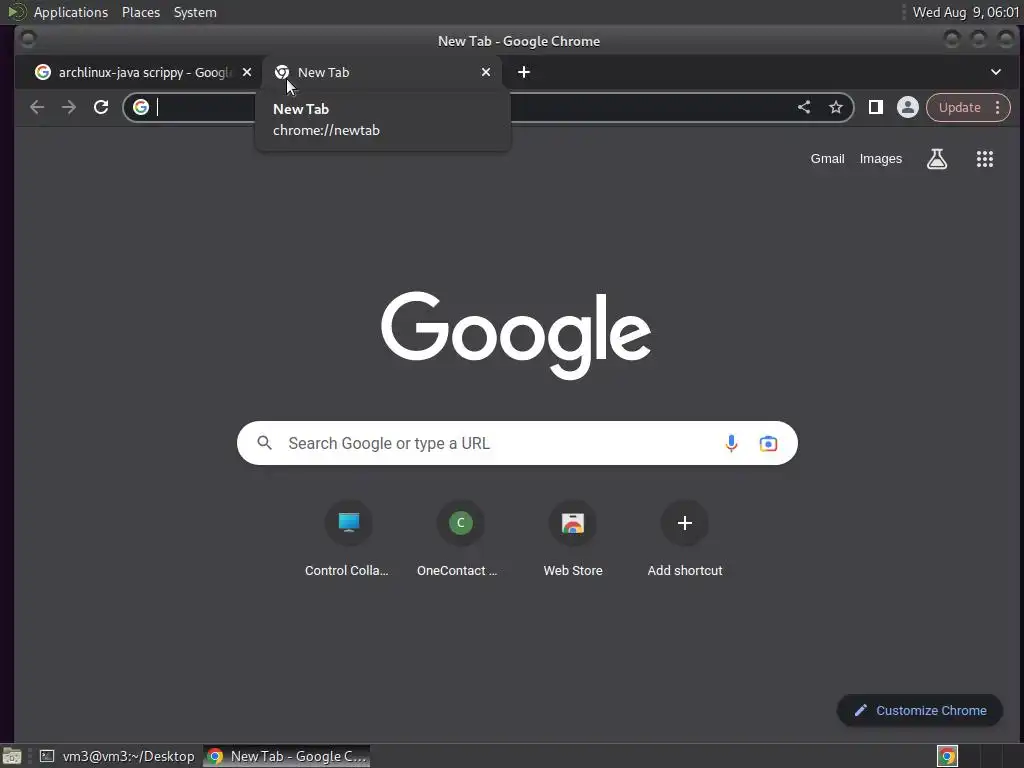Click Chrome tray icon in bottom panel
Viewport: 1024px width, 768px height.
pos(947,756)
